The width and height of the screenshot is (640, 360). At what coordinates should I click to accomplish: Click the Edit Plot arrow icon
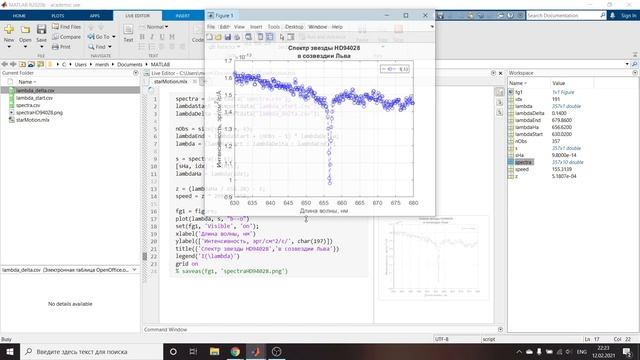coord(282,37)
